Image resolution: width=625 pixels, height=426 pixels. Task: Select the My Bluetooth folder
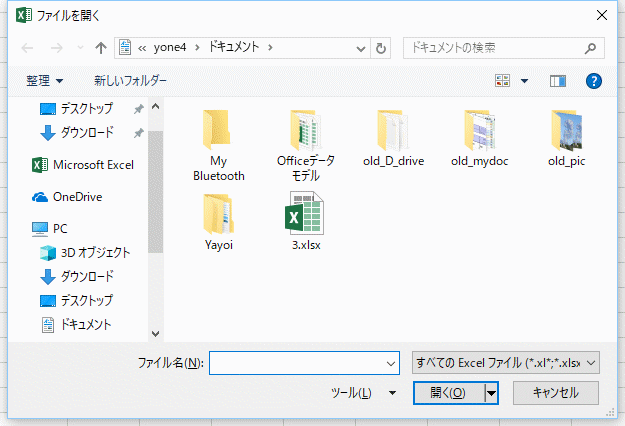(x=219, y=146)
